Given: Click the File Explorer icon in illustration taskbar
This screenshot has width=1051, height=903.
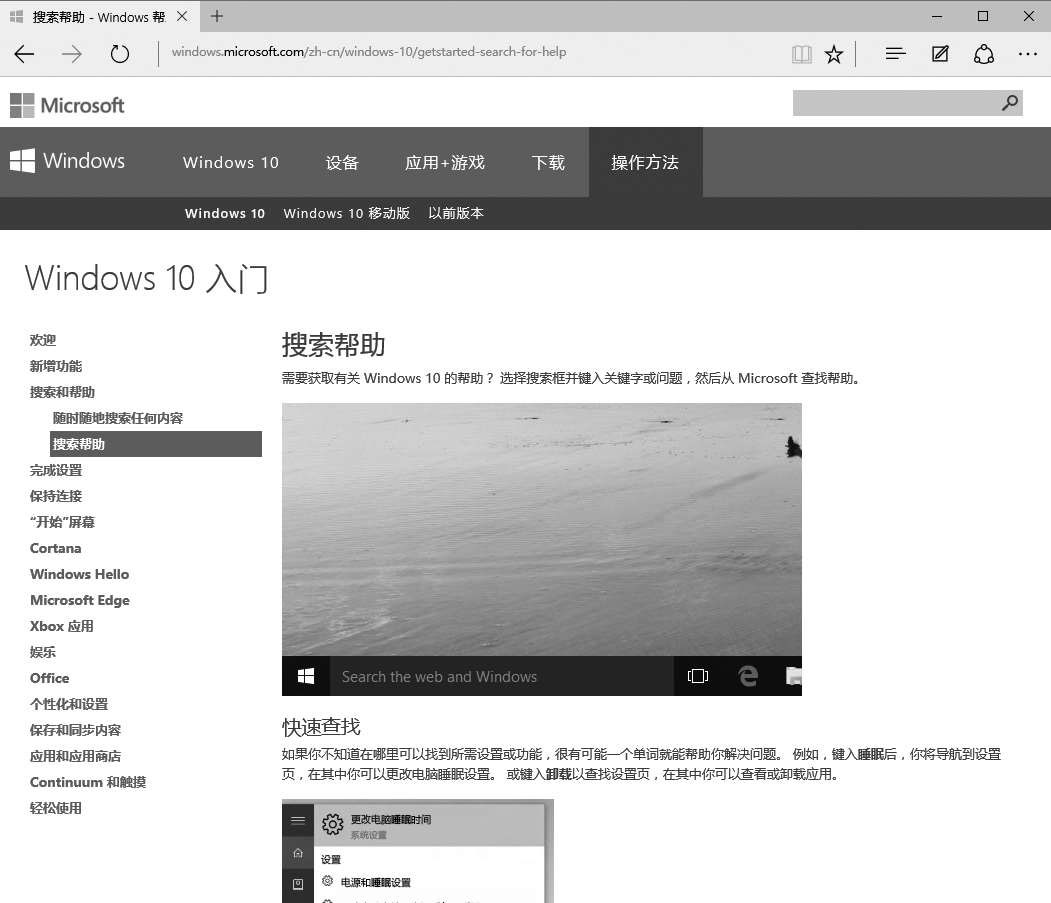Looking at the screenshot, I should [794, 676].
